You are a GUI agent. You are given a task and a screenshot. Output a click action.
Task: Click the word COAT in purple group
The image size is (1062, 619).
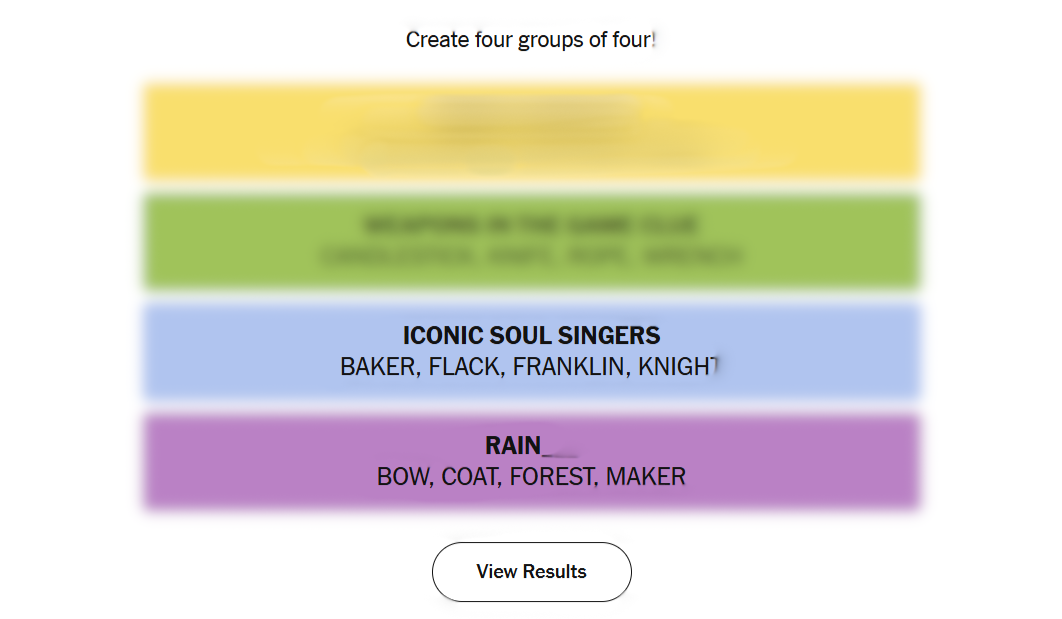click(469, 477)
